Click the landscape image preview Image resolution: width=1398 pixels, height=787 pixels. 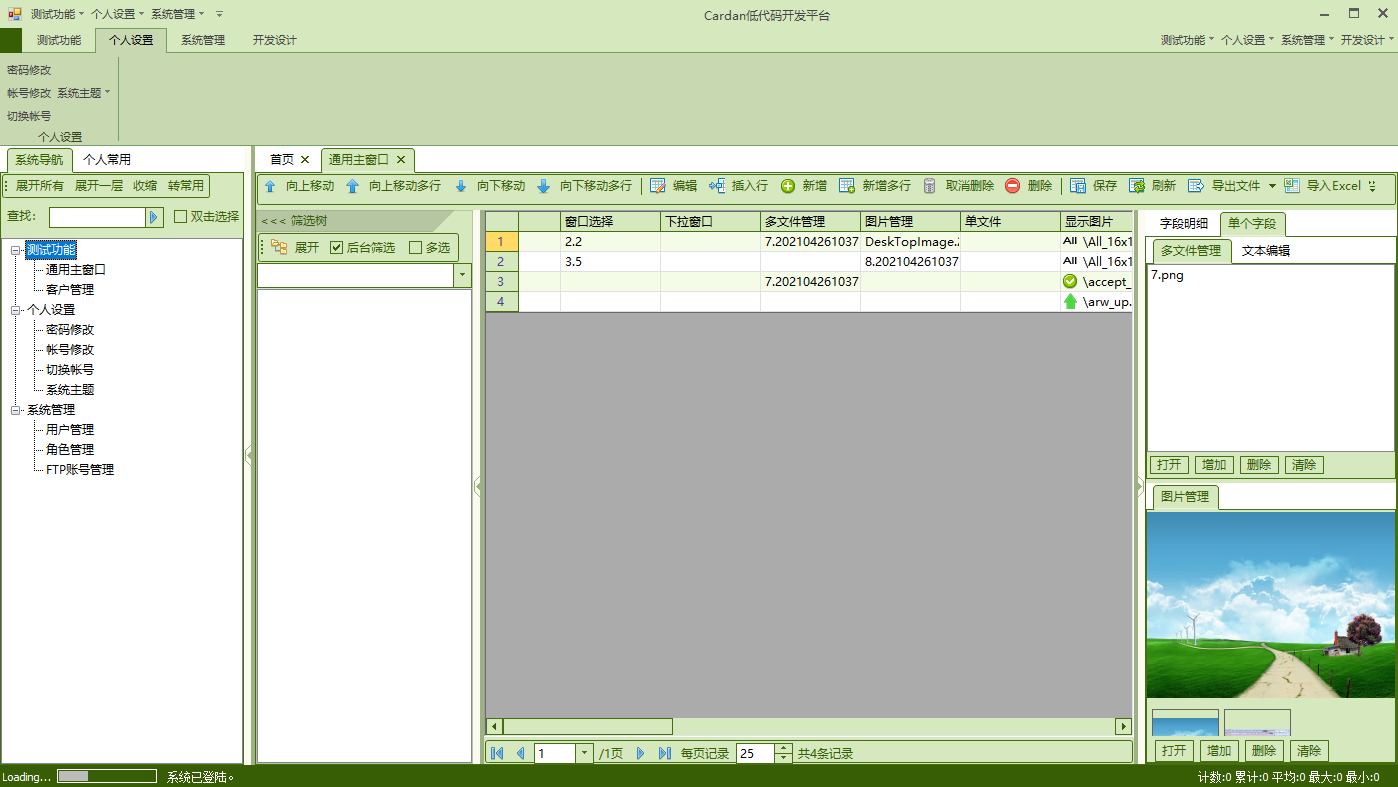pyautogui.click(x=1271, y=605)
